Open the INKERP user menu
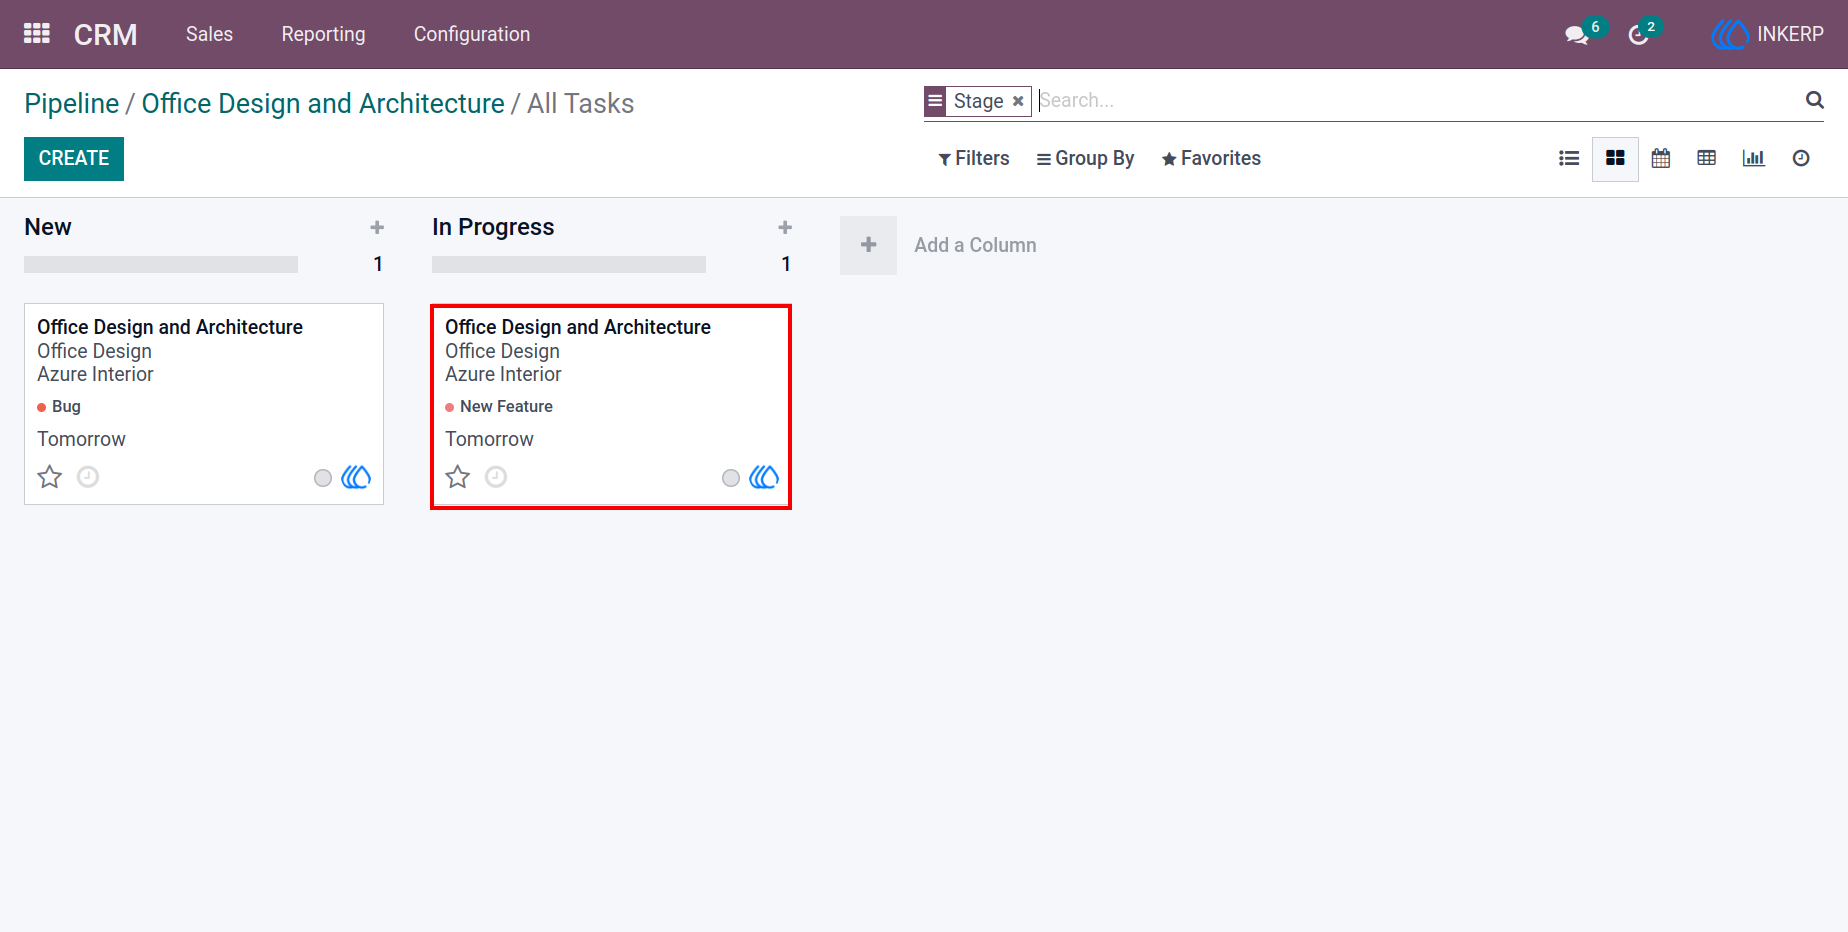Screen dimensions: 1848x932 coord(1767,34)
